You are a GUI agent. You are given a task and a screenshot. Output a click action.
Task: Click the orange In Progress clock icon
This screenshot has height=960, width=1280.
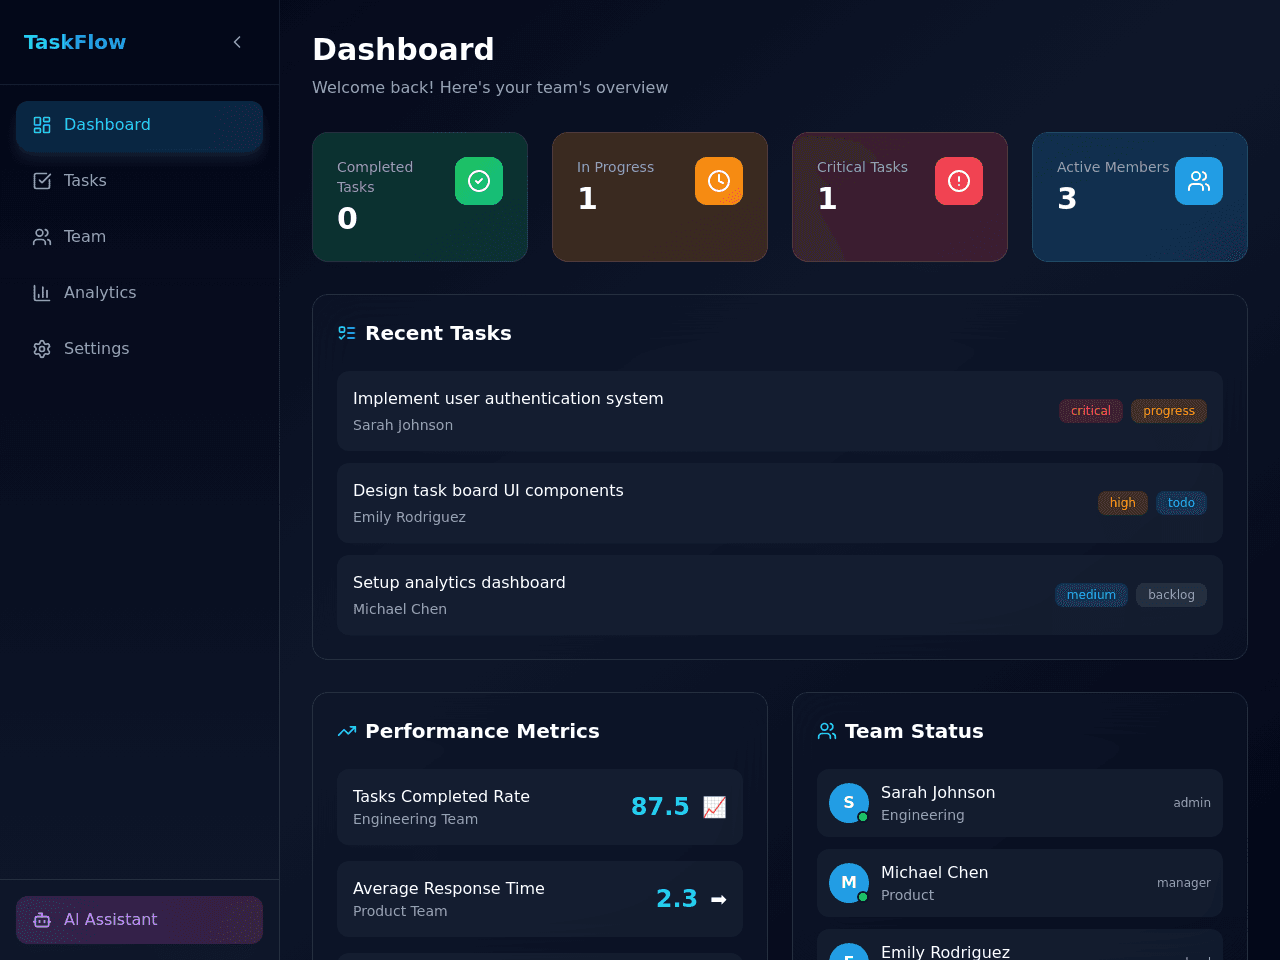(719, 181)
